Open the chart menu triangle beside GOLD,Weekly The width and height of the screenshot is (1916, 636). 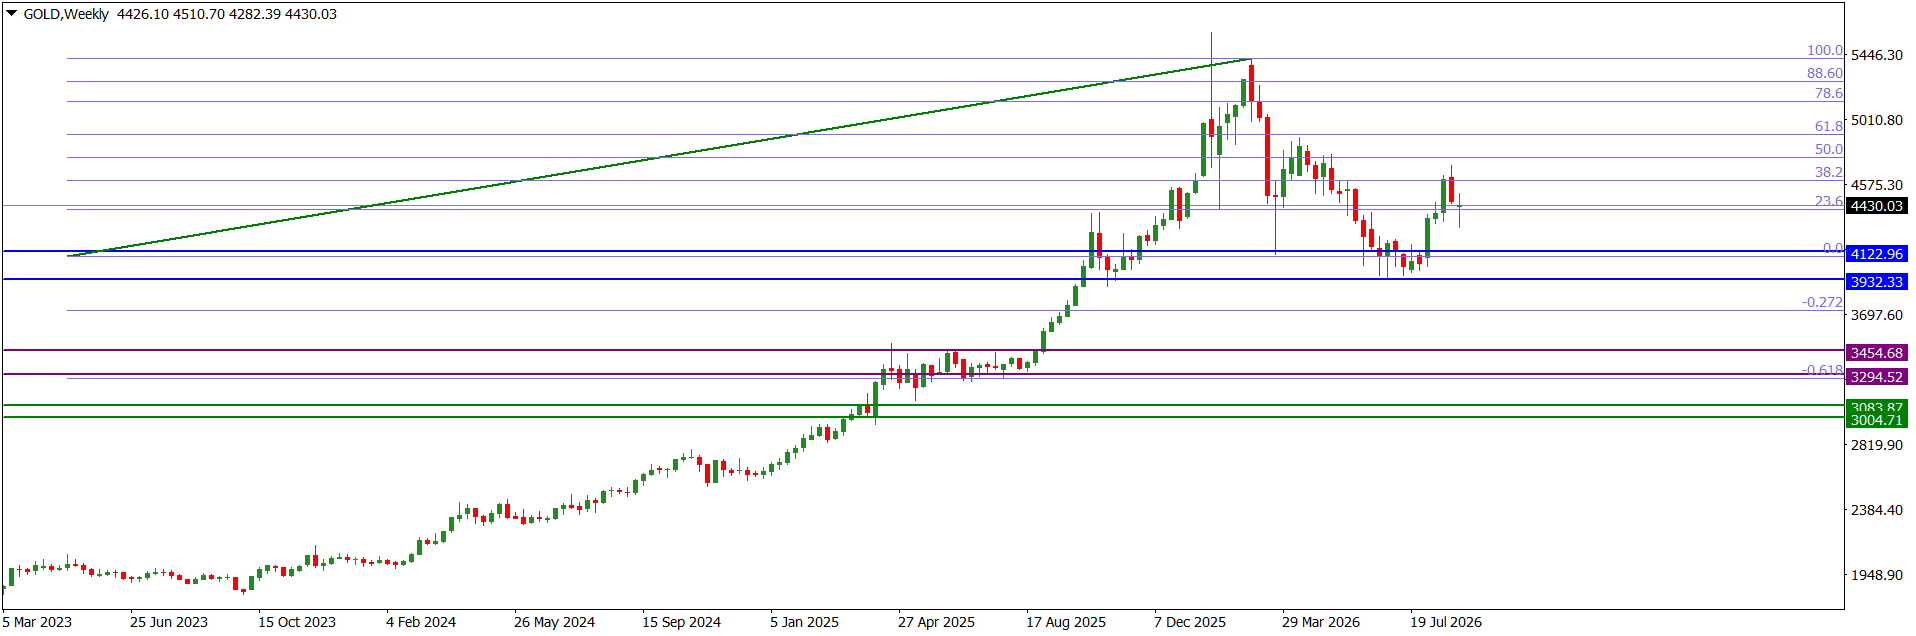pos(12,14)
